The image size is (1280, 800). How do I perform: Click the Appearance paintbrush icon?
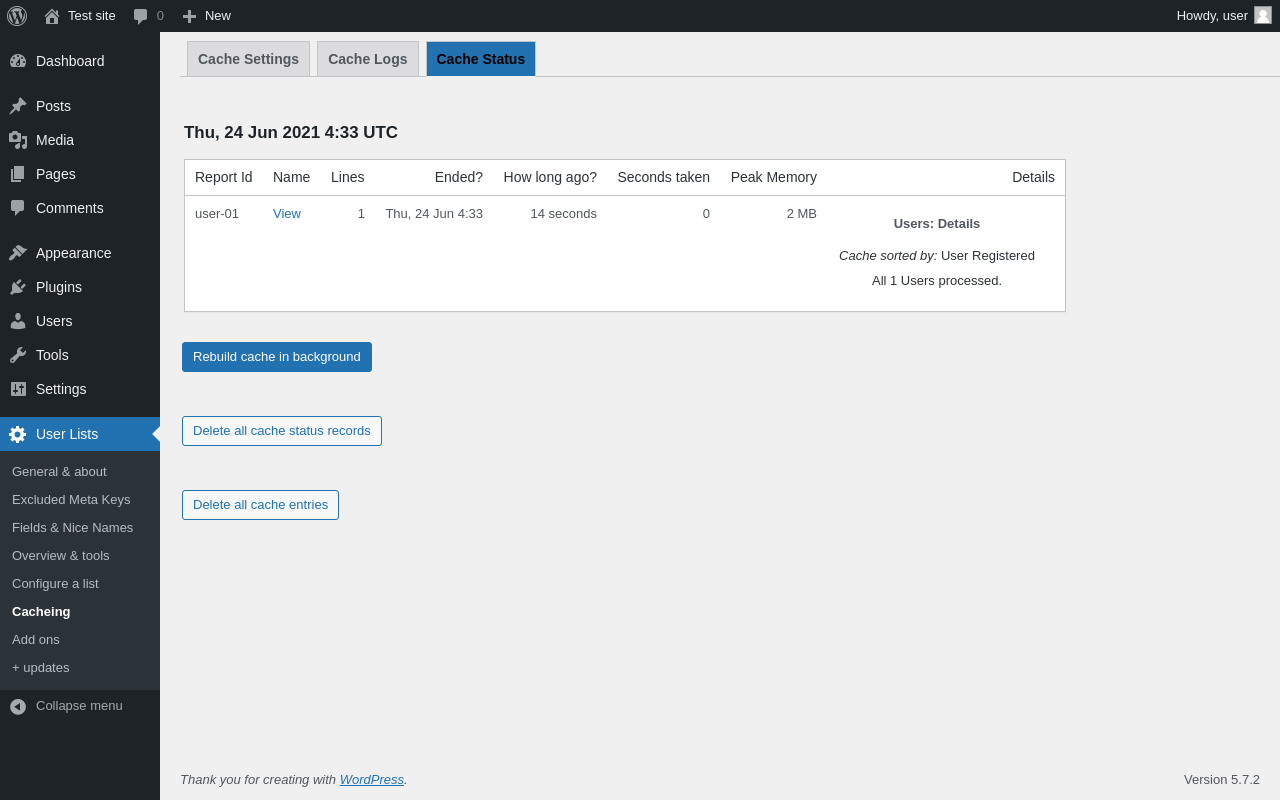coord(18,253)
